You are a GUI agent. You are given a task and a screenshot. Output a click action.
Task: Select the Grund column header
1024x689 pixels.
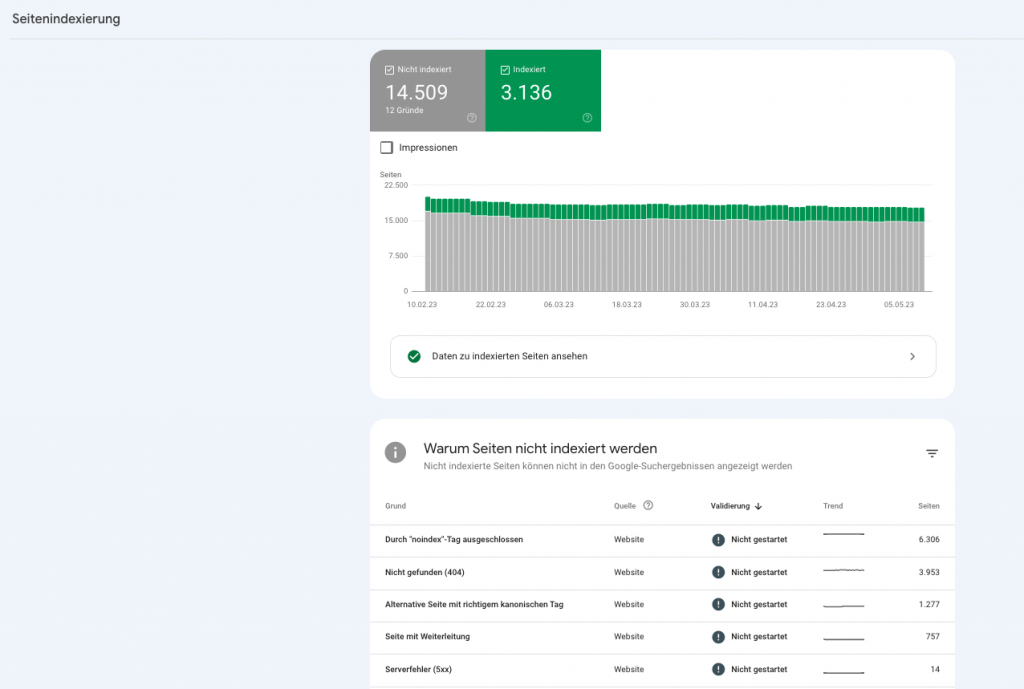point(395,506)
